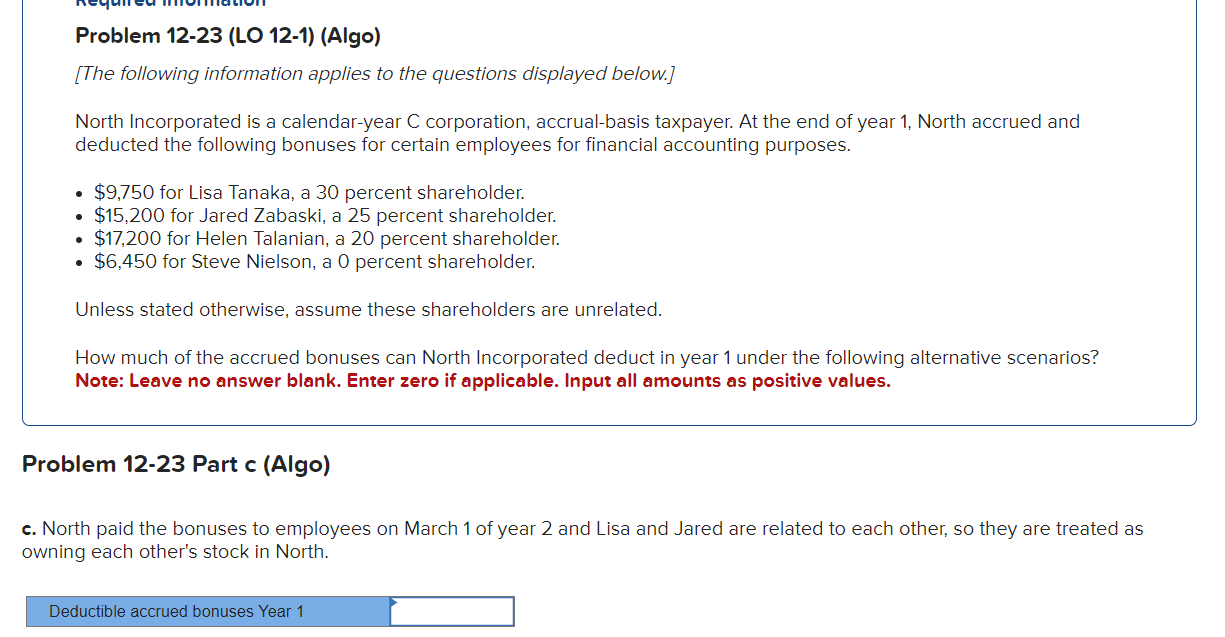
Task: Click inside the answer input field
Action: [x=452, y=611]
